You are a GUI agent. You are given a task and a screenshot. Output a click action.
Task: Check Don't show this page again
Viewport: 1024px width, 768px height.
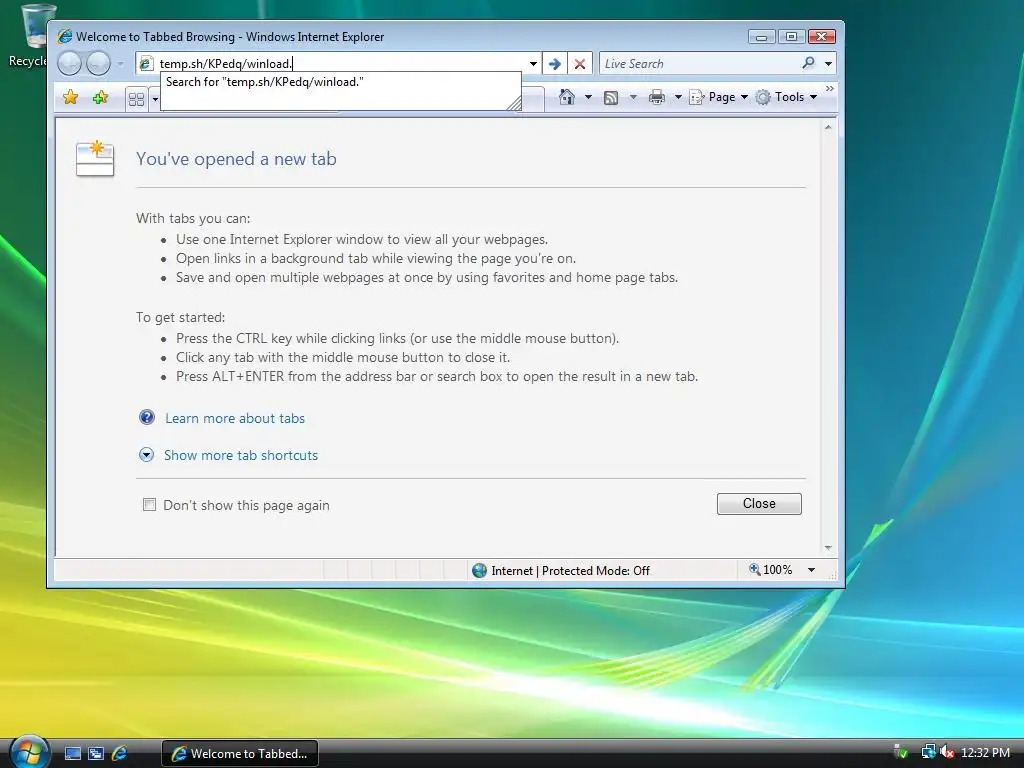pyautogui.click(x=150, y=505)
